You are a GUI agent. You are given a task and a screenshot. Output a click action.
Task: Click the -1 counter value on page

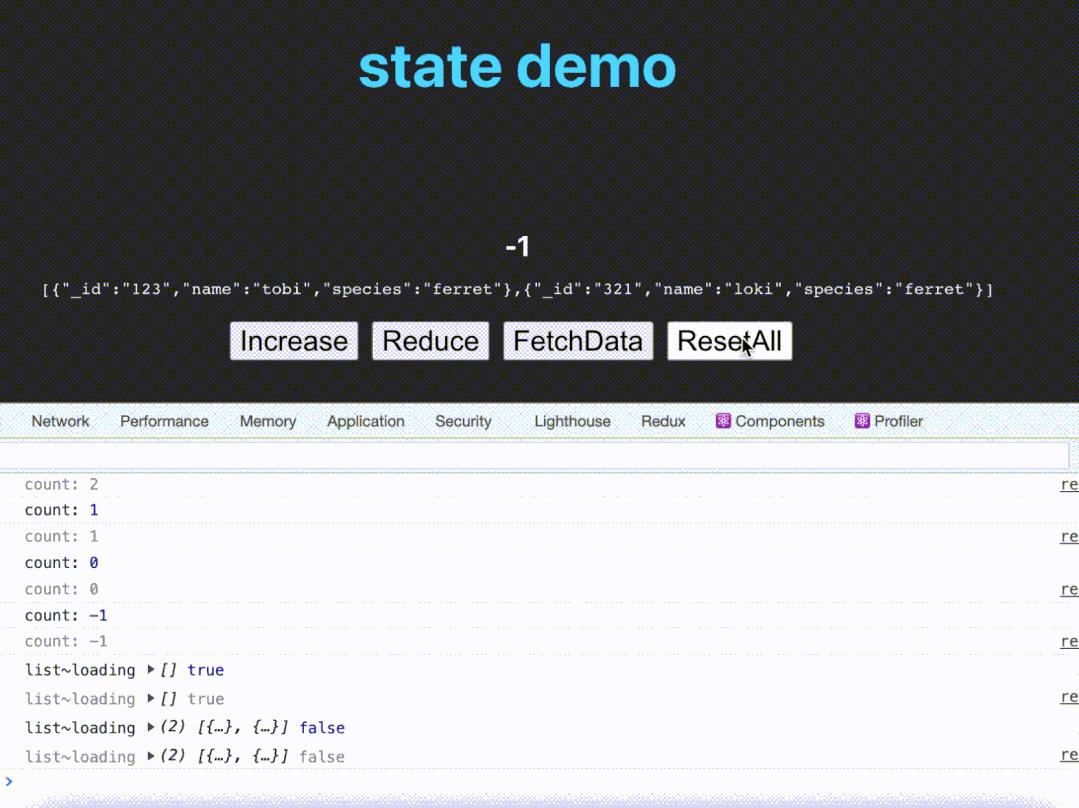click(x=517, y=246)
